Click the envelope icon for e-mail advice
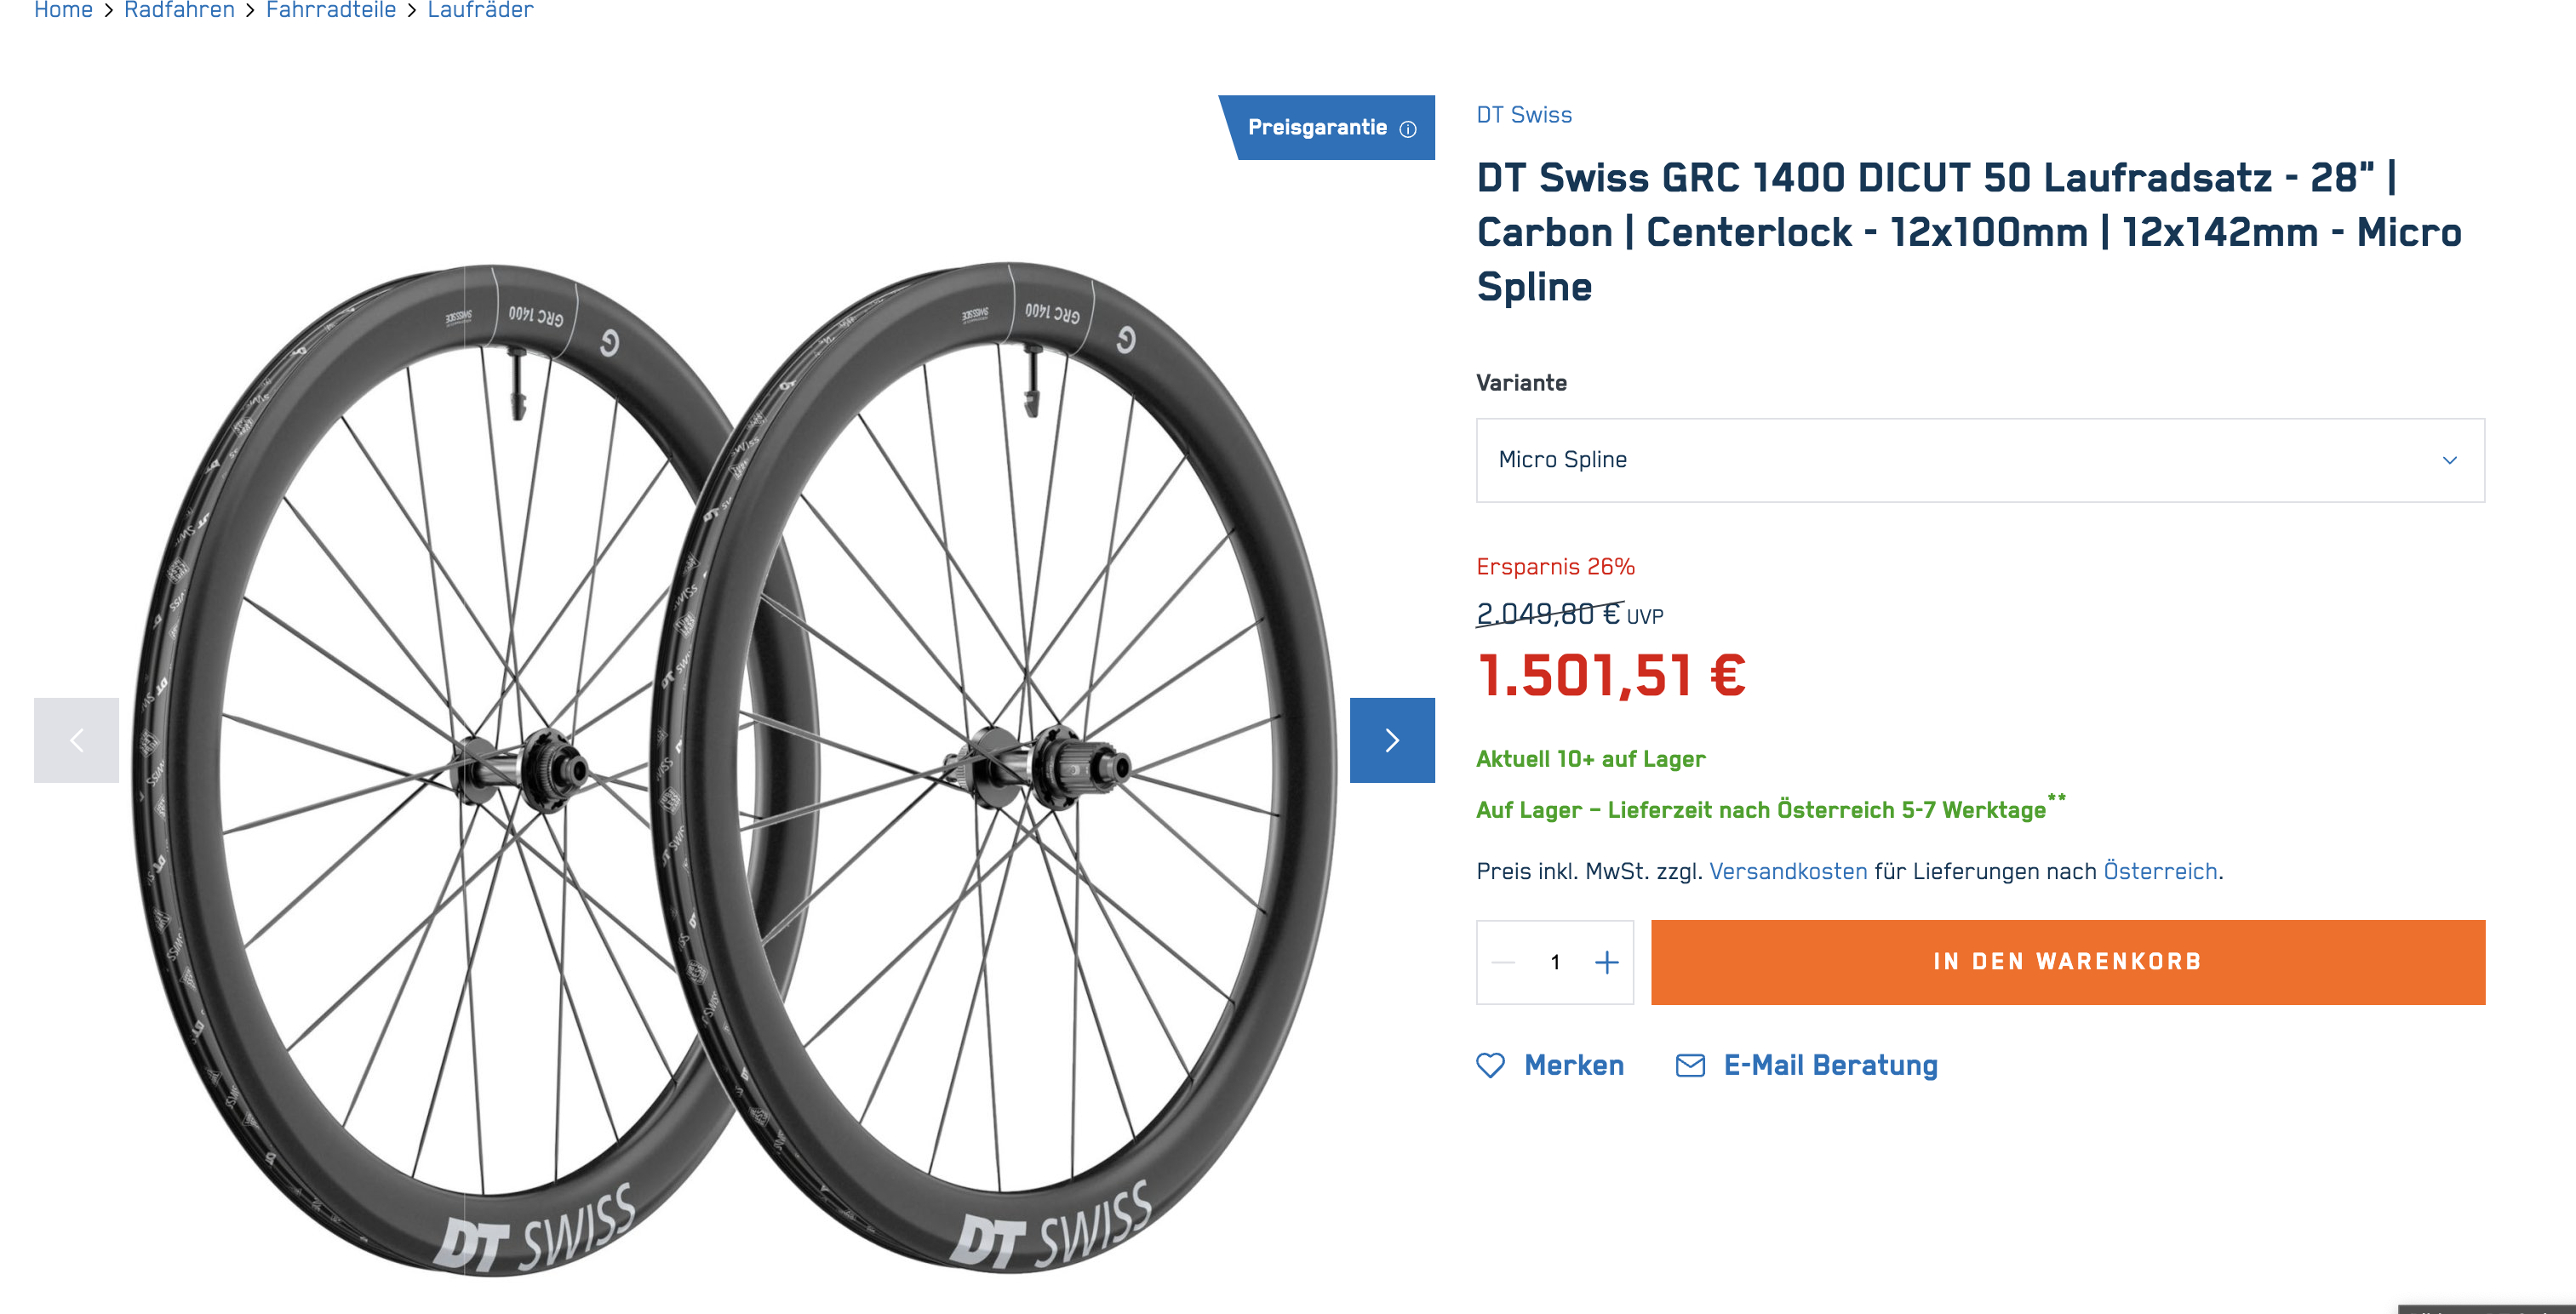The width and height of the screenshot is (2576, 1314). pos(1690,1065)
